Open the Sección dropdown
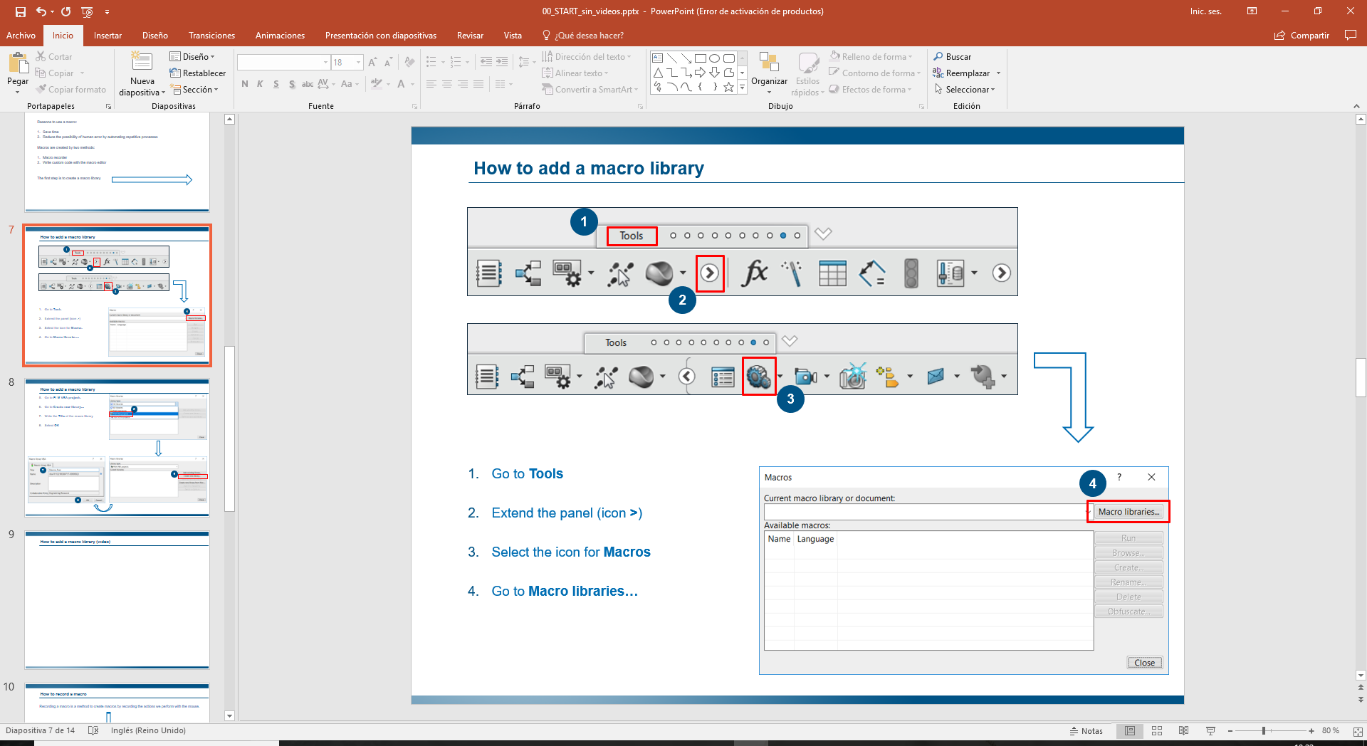1367x746 pixels. coord(193,89)
